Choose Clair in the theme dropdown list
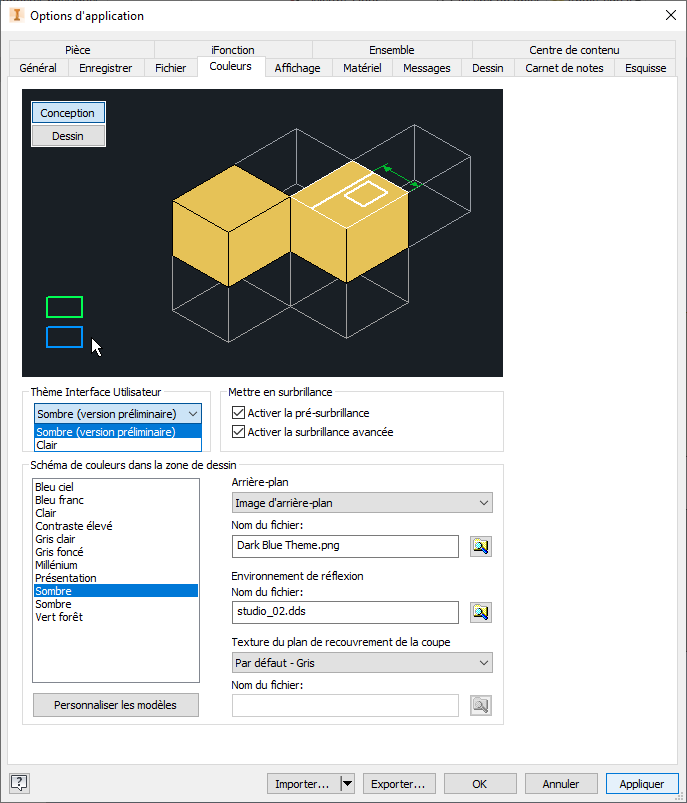Screen dimensions: 687x803 [118, 445]
